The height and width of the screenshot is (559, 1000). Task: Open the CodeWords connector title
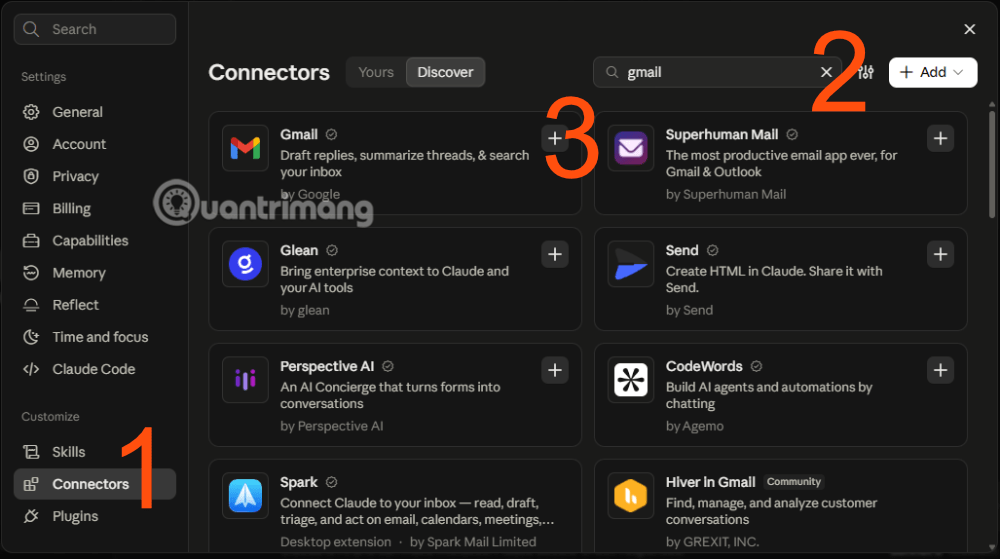[x=704, y=367]
